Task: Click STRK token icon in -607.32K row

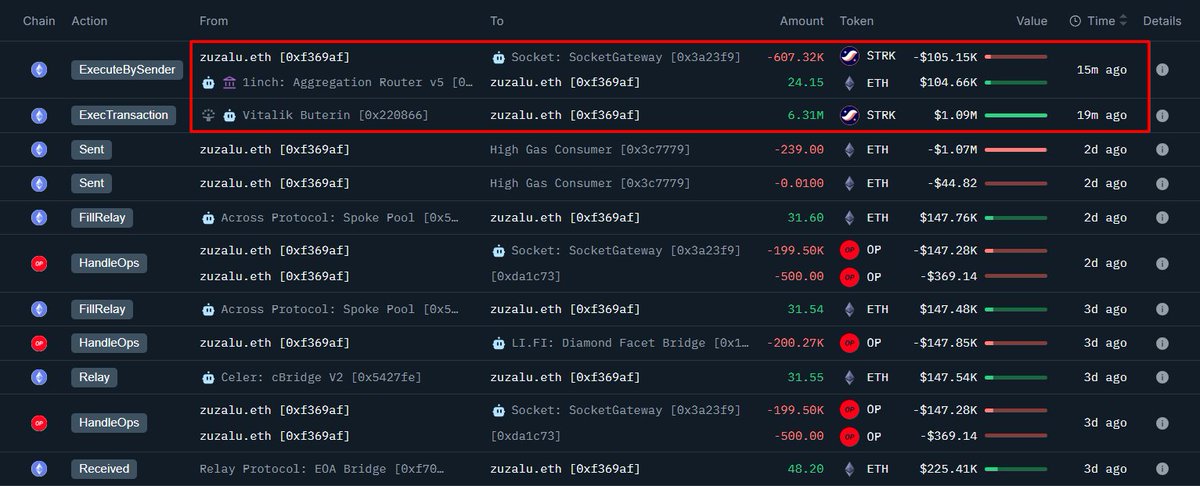Action: click(850, 57)
